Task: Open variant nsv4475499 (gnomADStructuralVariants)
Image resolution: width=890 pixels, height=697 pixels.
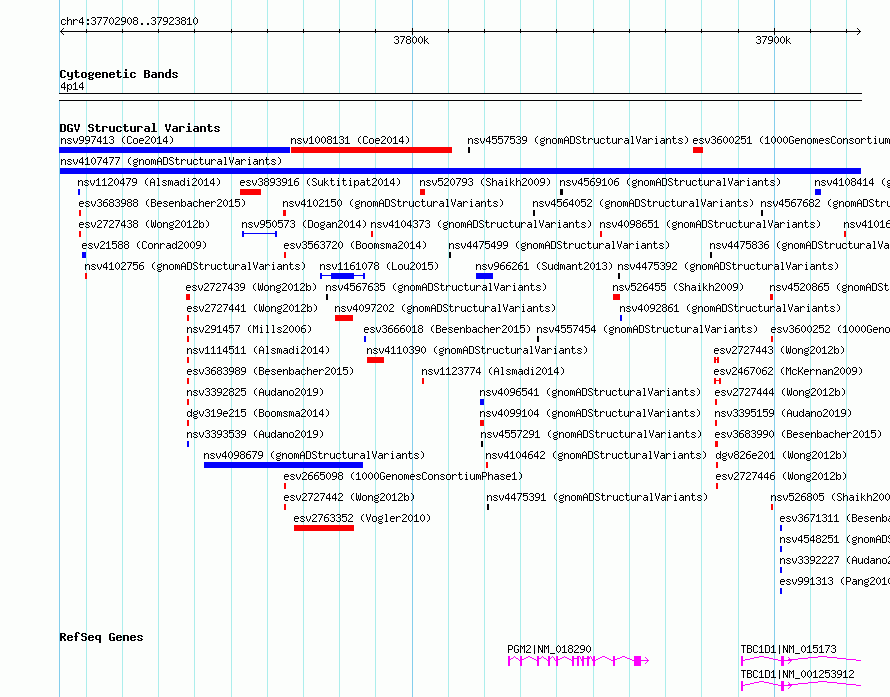Action: coord(559,245)
